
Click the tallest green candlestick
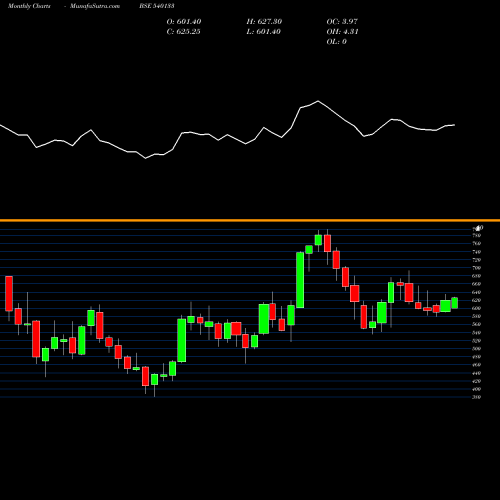coord(300,280)
